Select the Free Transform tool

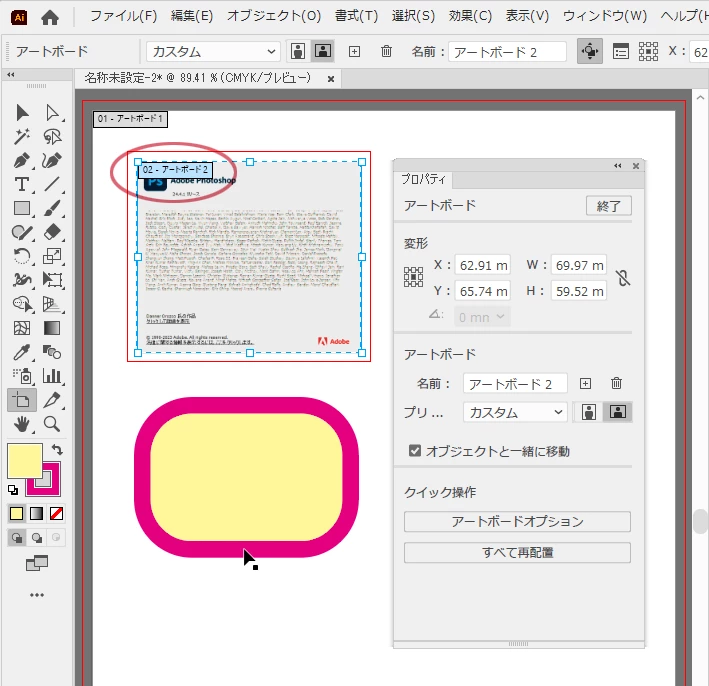point(52,280)
